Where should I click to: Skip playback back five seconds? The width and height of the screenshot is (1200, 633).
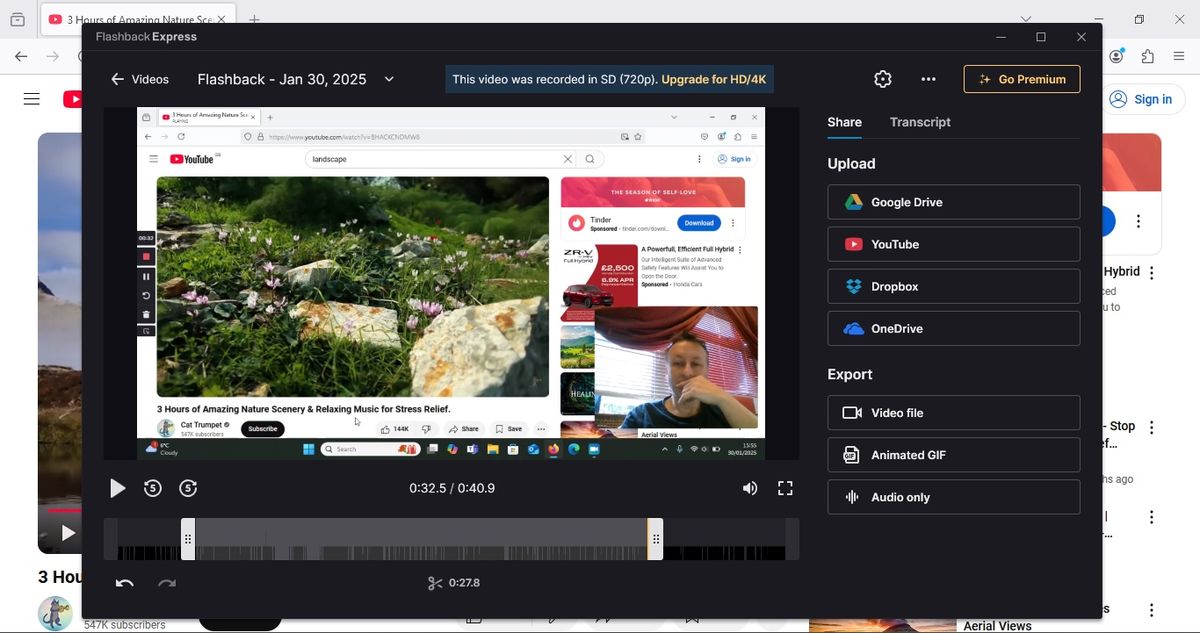pos(152,488)
